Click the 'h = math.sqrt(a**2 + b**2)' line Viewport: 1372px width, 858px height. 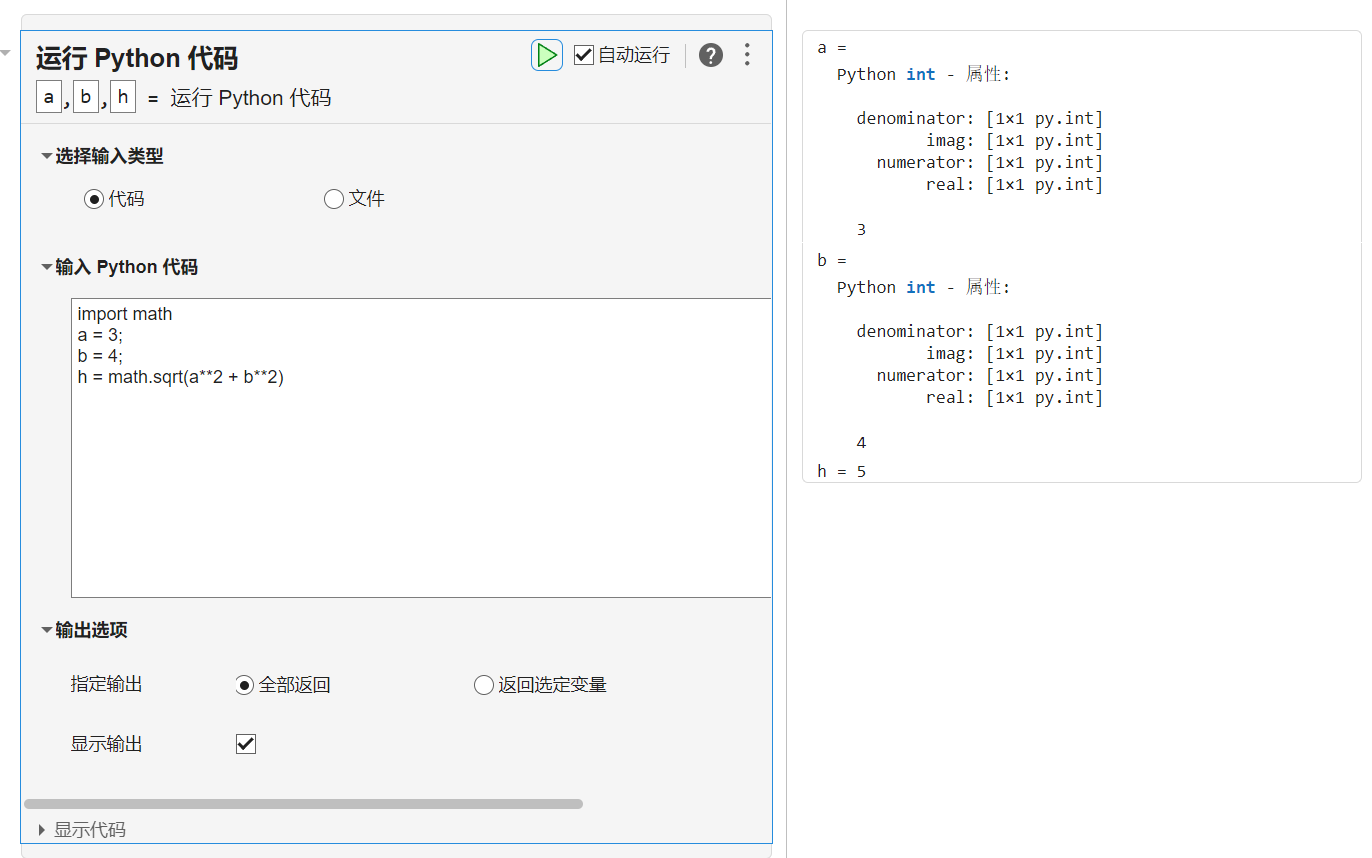(x=181, y=377)
